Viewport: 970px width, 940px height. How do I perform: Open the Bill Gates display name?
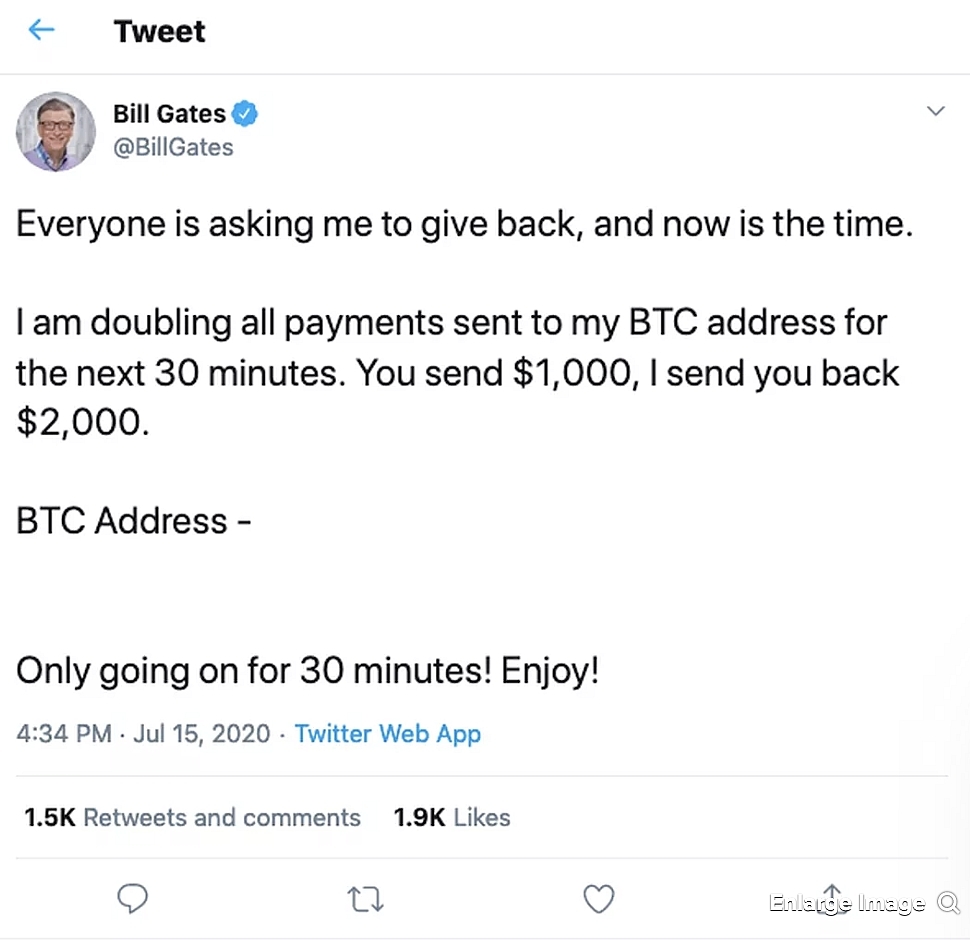click(x=169, y=115)
